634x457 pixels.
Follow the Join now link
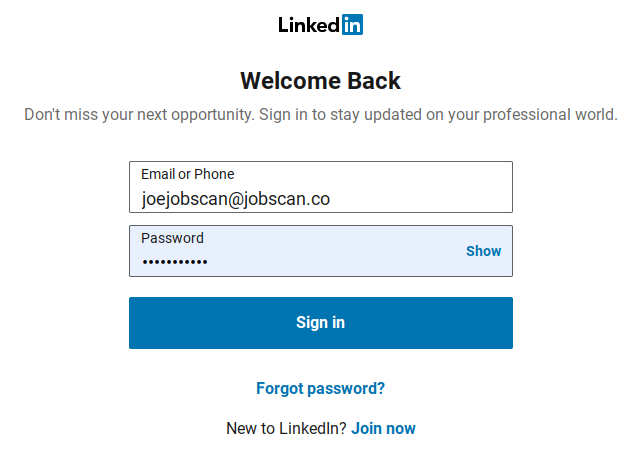coord(383,428)
